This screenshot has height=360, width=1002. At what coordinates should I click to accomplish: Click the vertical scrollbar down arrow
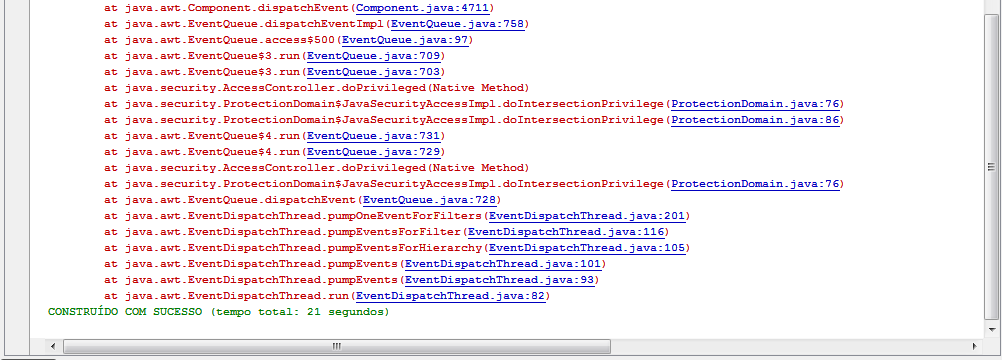click(992, 329)
